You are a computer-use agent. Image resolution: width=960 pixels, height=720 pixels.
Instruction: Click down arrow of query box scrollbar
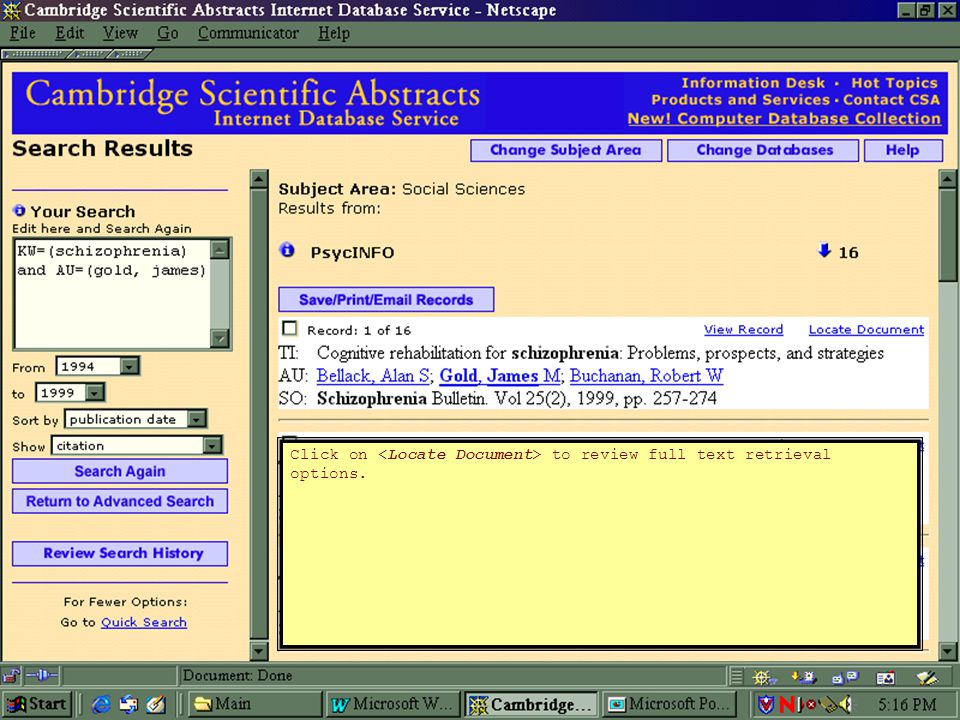[219, 339]
